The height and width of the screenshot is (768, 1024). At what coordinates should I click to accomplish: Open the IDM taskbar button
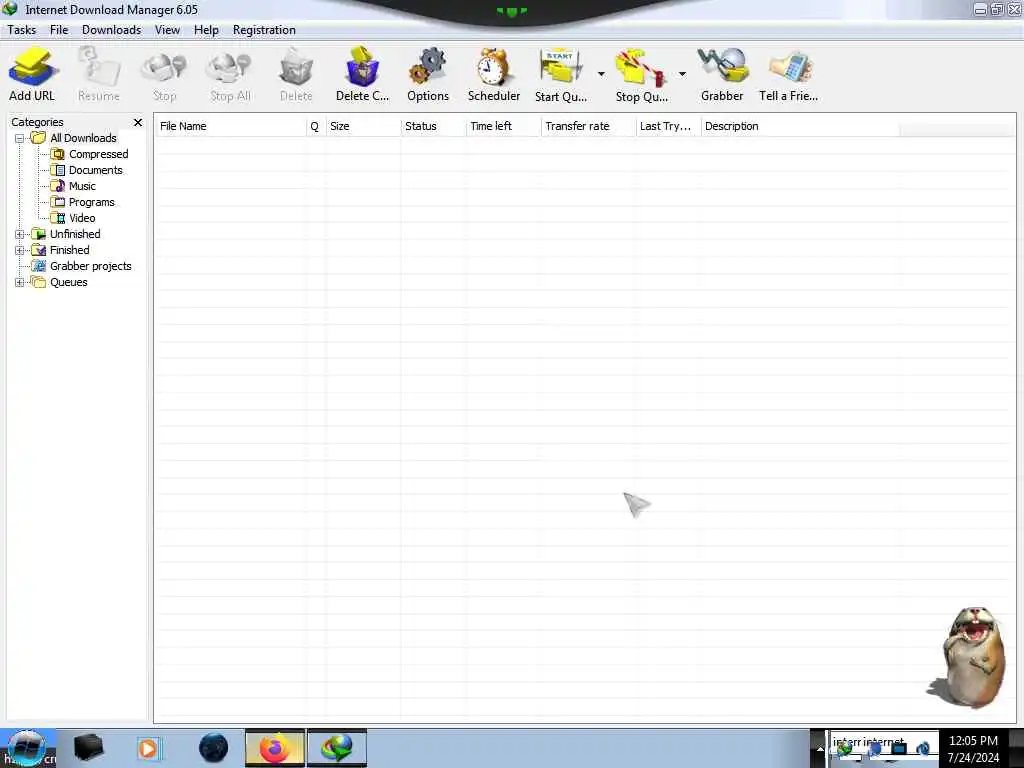(x=337, y=748)
